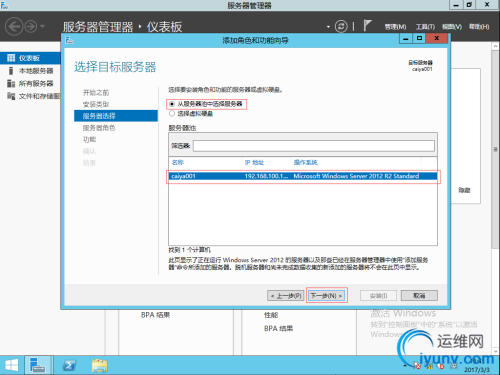Sort by IP 地址 column header
Image resolution: width=500 pixels, height=375 pixels.
(254, 162)
